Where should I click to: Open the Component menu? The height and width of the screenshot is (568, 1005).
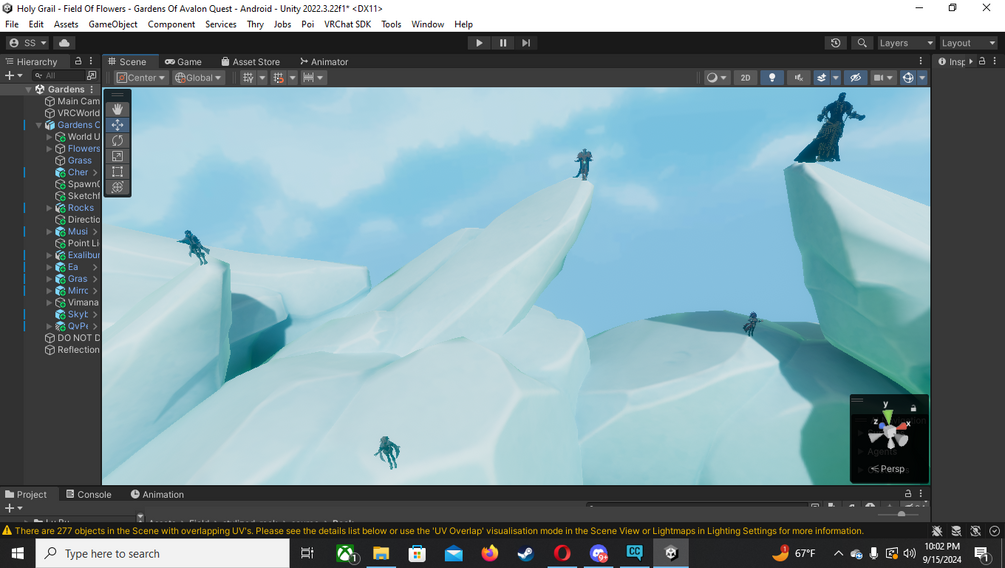[171, 24]
